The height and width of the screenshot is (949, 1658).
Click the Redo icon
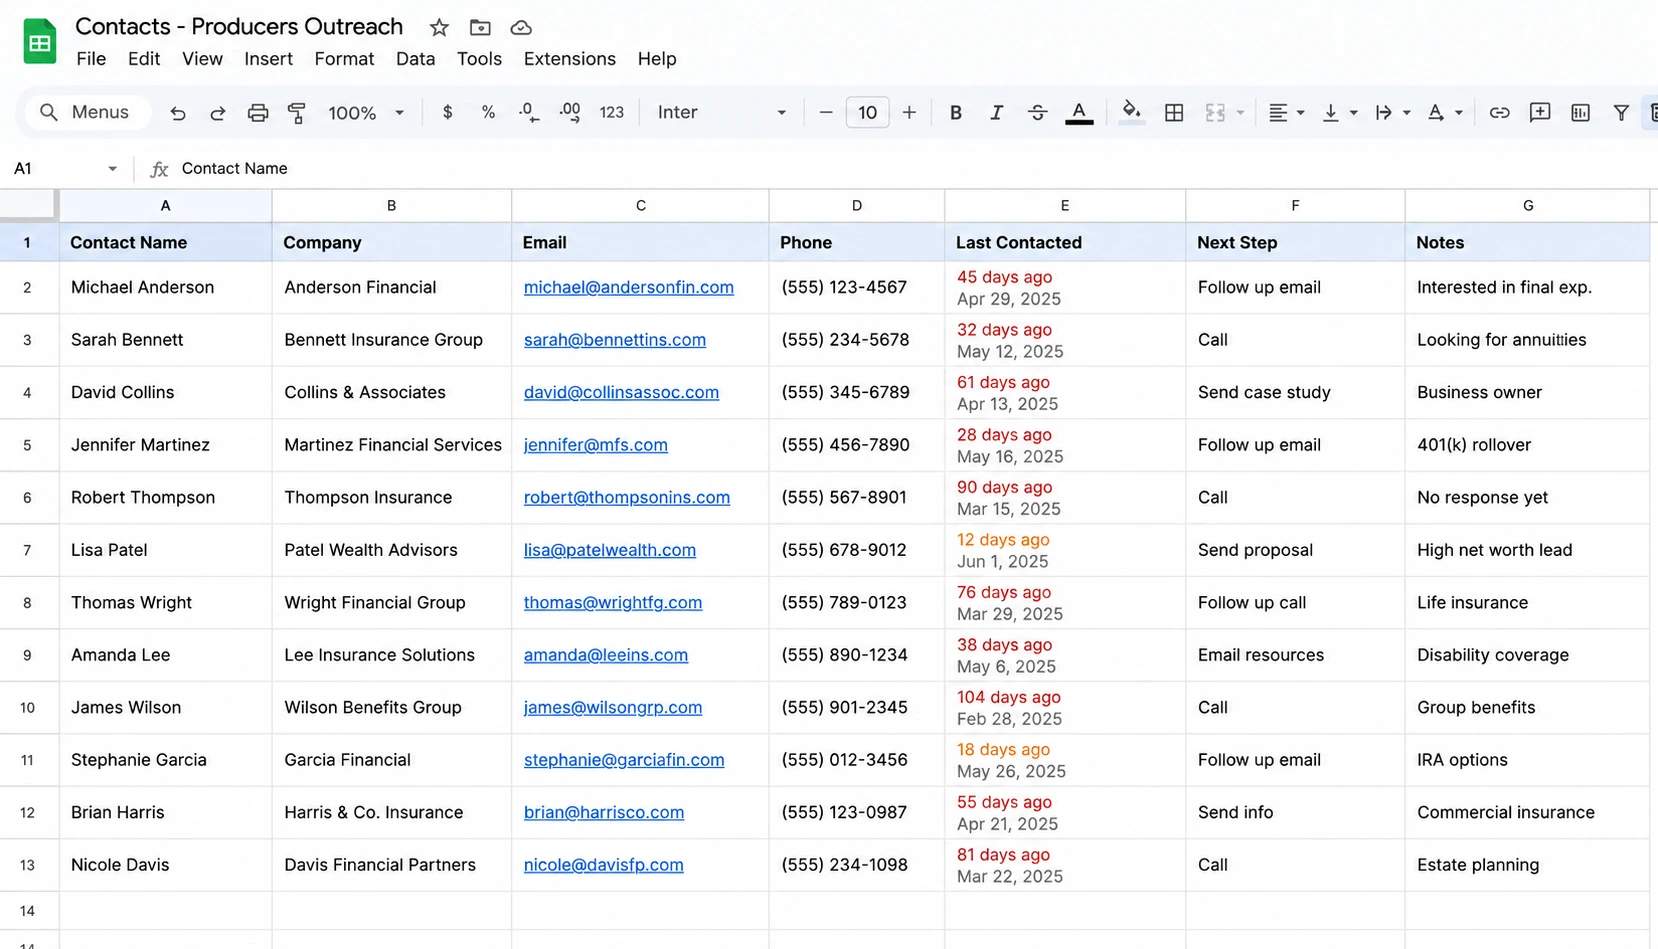[x=217, y=113]
